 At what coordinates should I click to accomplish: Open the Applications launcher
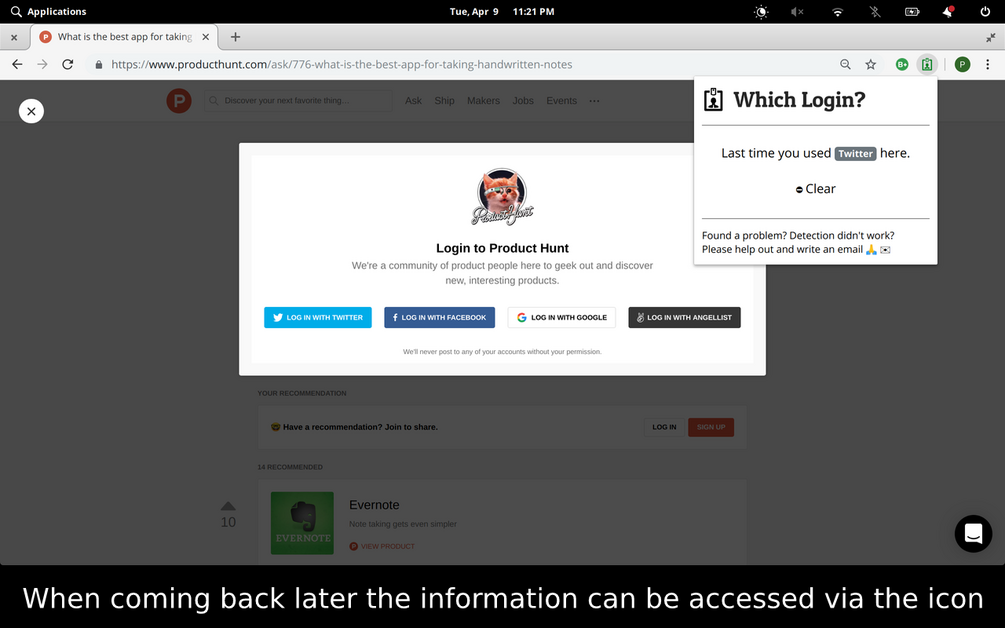[49, 12]
